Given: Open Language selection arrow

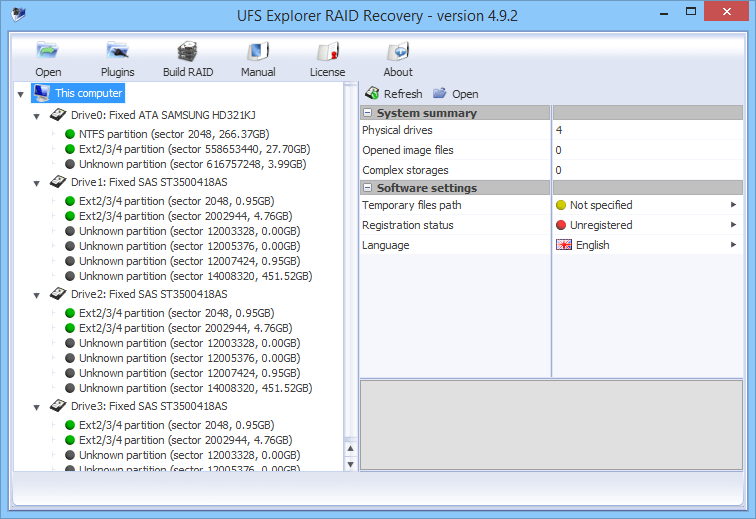Looking at the screenshot, I should [x=733, y=245].
